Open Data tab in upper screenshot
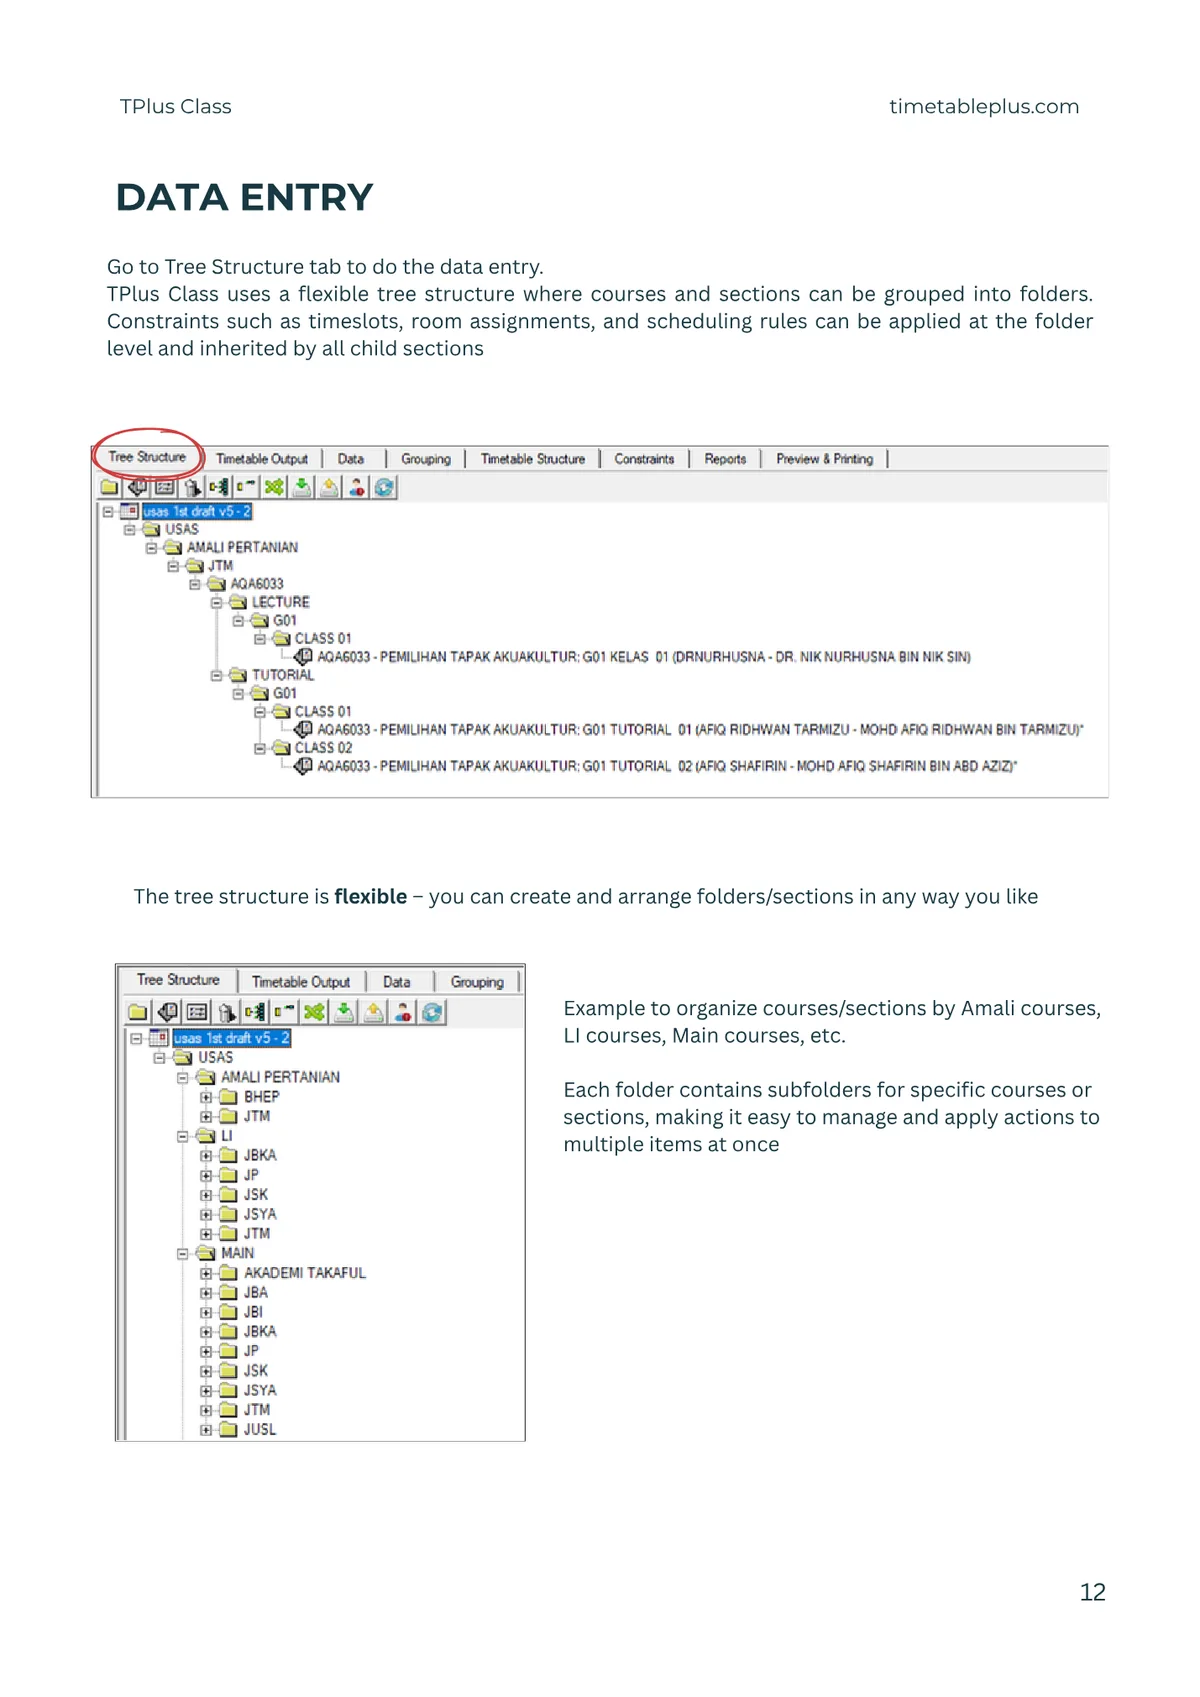 [351, 459]
